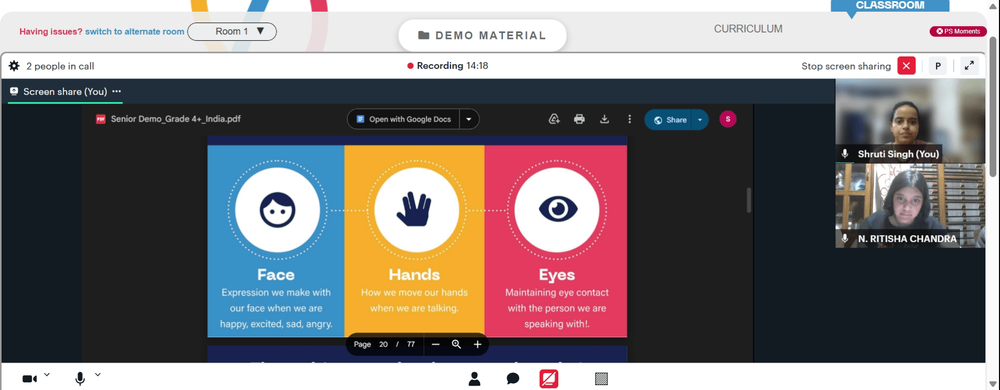Click the download icon in PDF toolbar
The width and height of the screenshot is (1000, 390).
604,119
